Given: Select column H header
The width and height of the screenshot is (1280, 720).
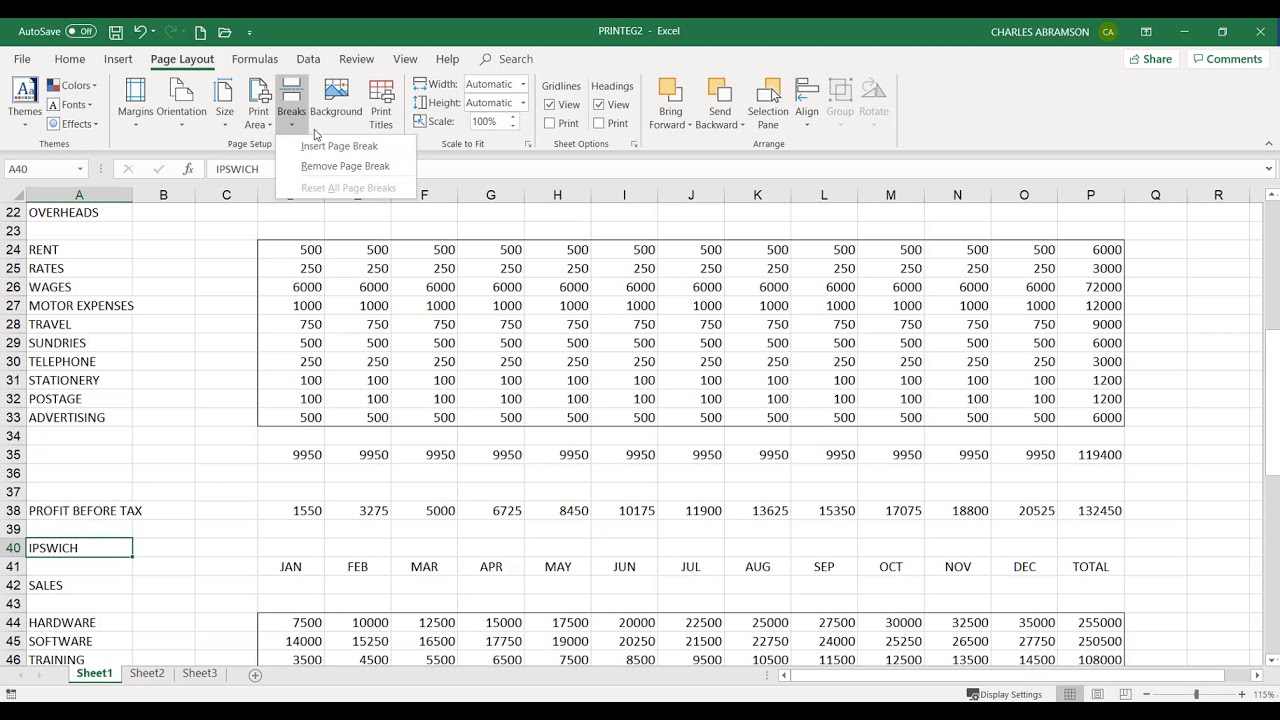Looking at the screenshot, I should [x=557, y=195].
